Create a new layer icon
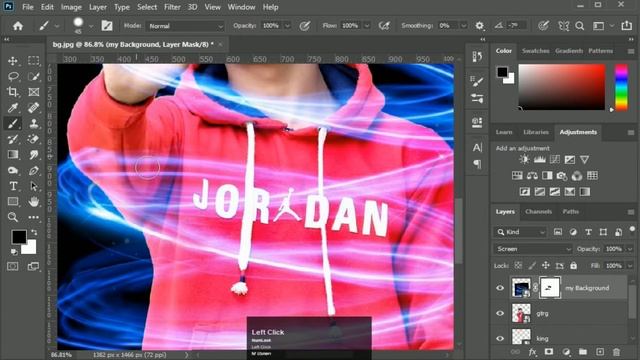 600,351
